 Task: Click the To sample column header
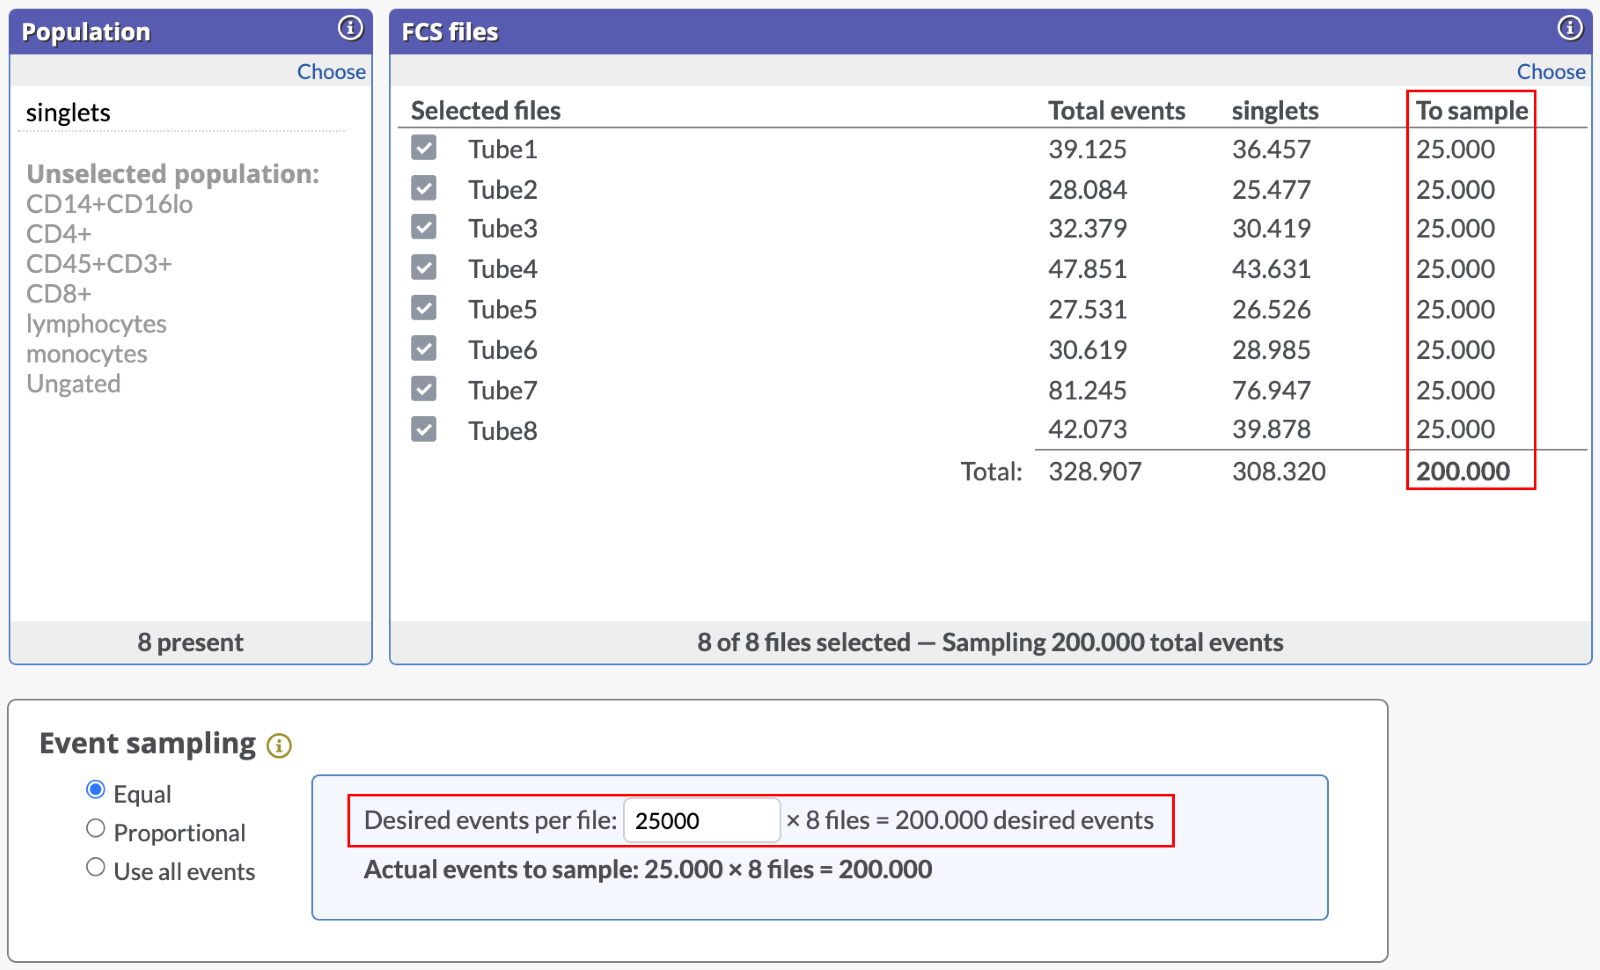coord(1471,111)
